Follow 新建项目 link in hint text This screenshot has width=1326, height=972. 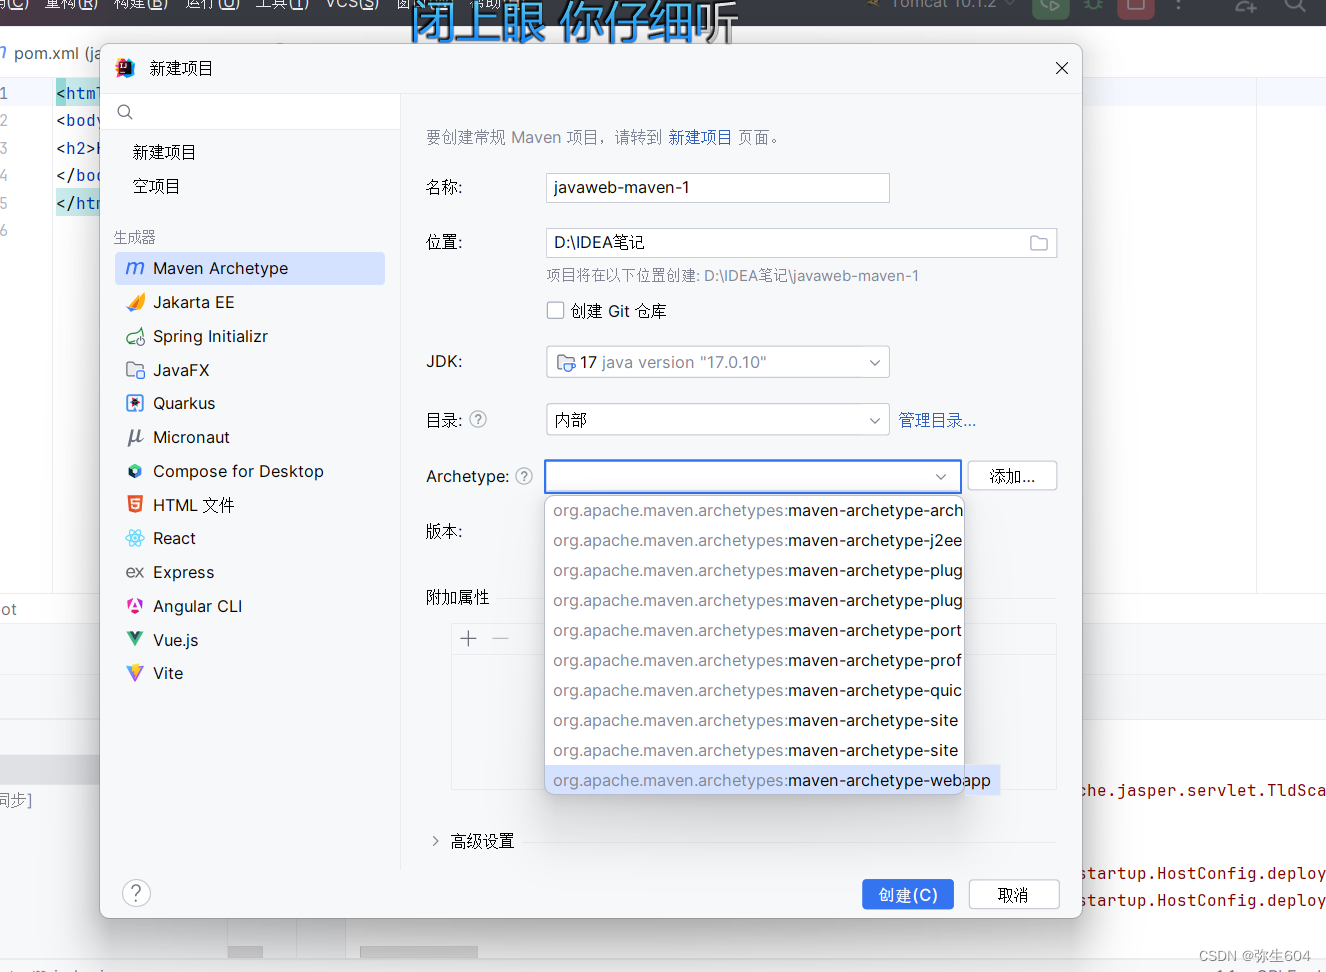pyautogui.click(x=700, y=137)
